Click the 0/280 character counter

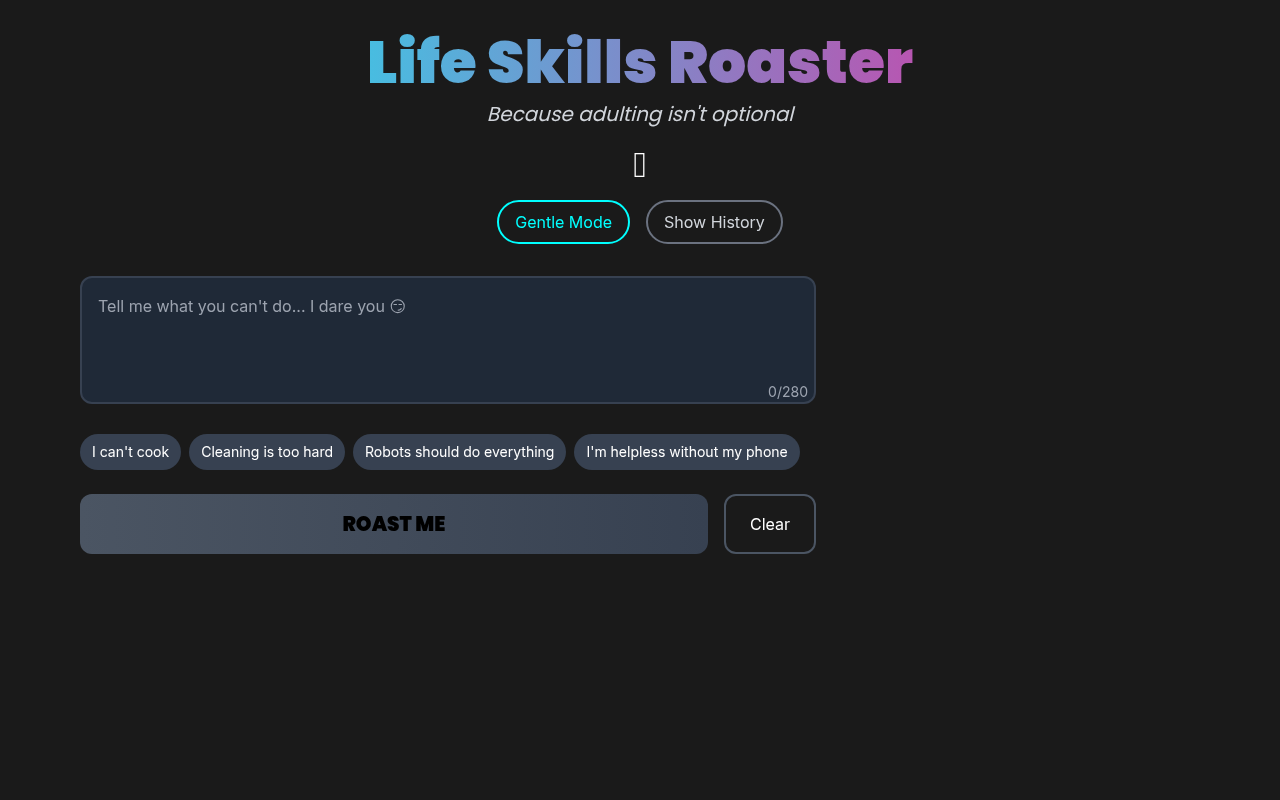787,392
